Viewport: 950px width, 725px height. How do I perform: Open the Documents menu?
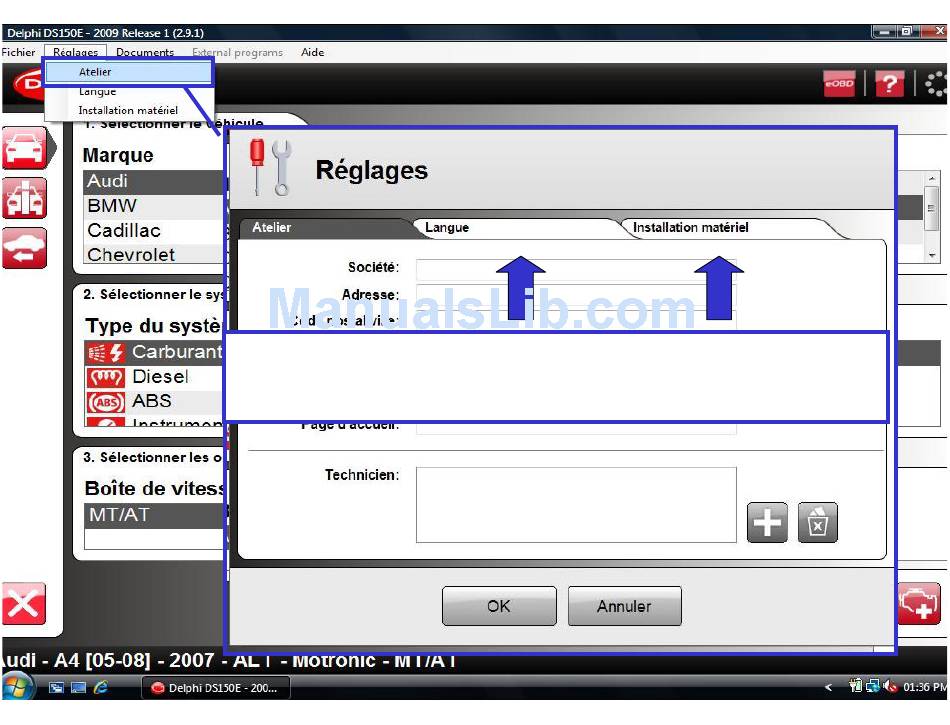click(145, 53)
